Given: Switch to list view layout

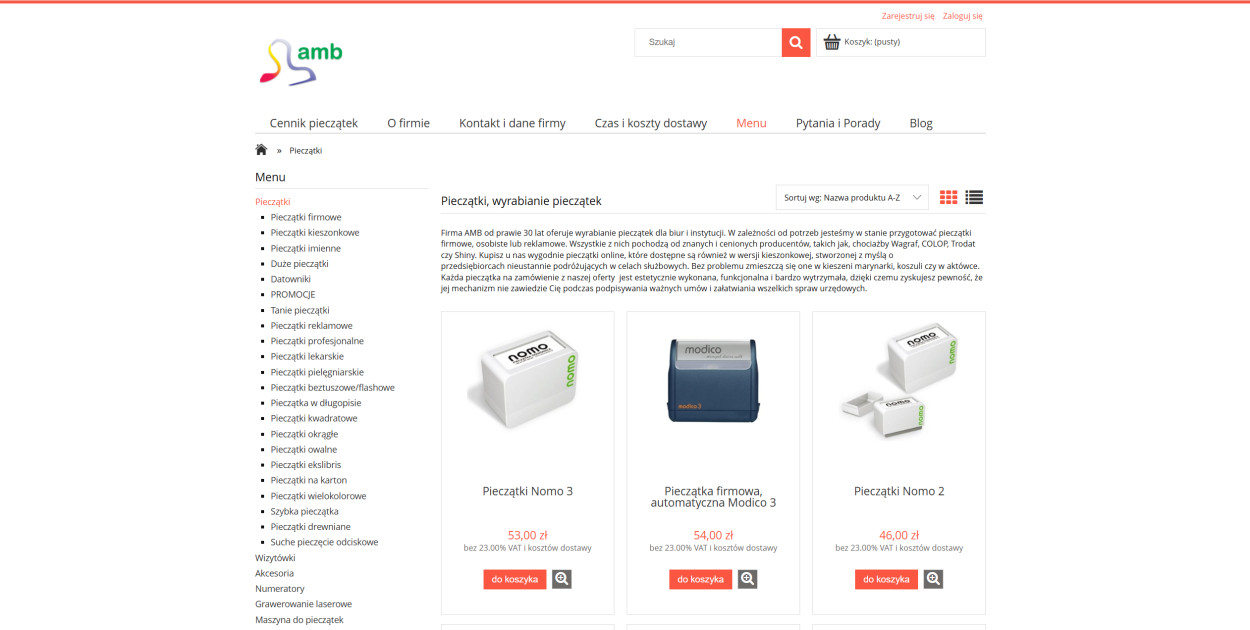Looking at the screenshot, I should point(974,197).
